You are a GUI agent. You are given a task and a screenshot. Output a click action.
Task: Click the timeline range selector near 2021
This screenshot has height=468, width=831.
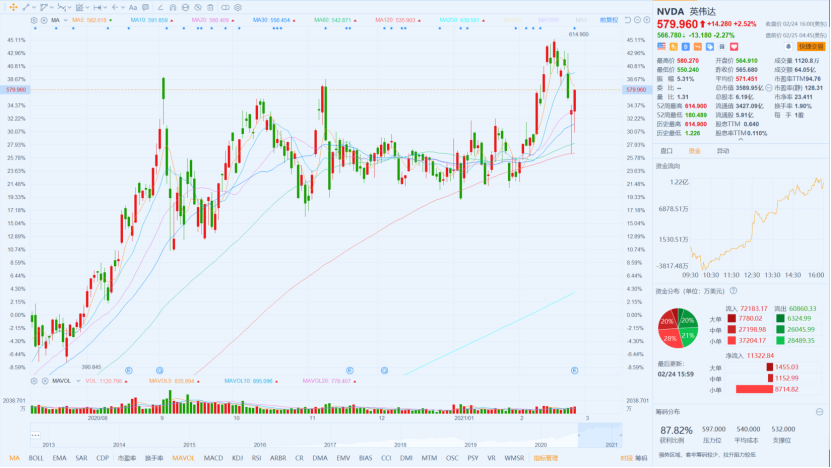[x=599, y=435]
